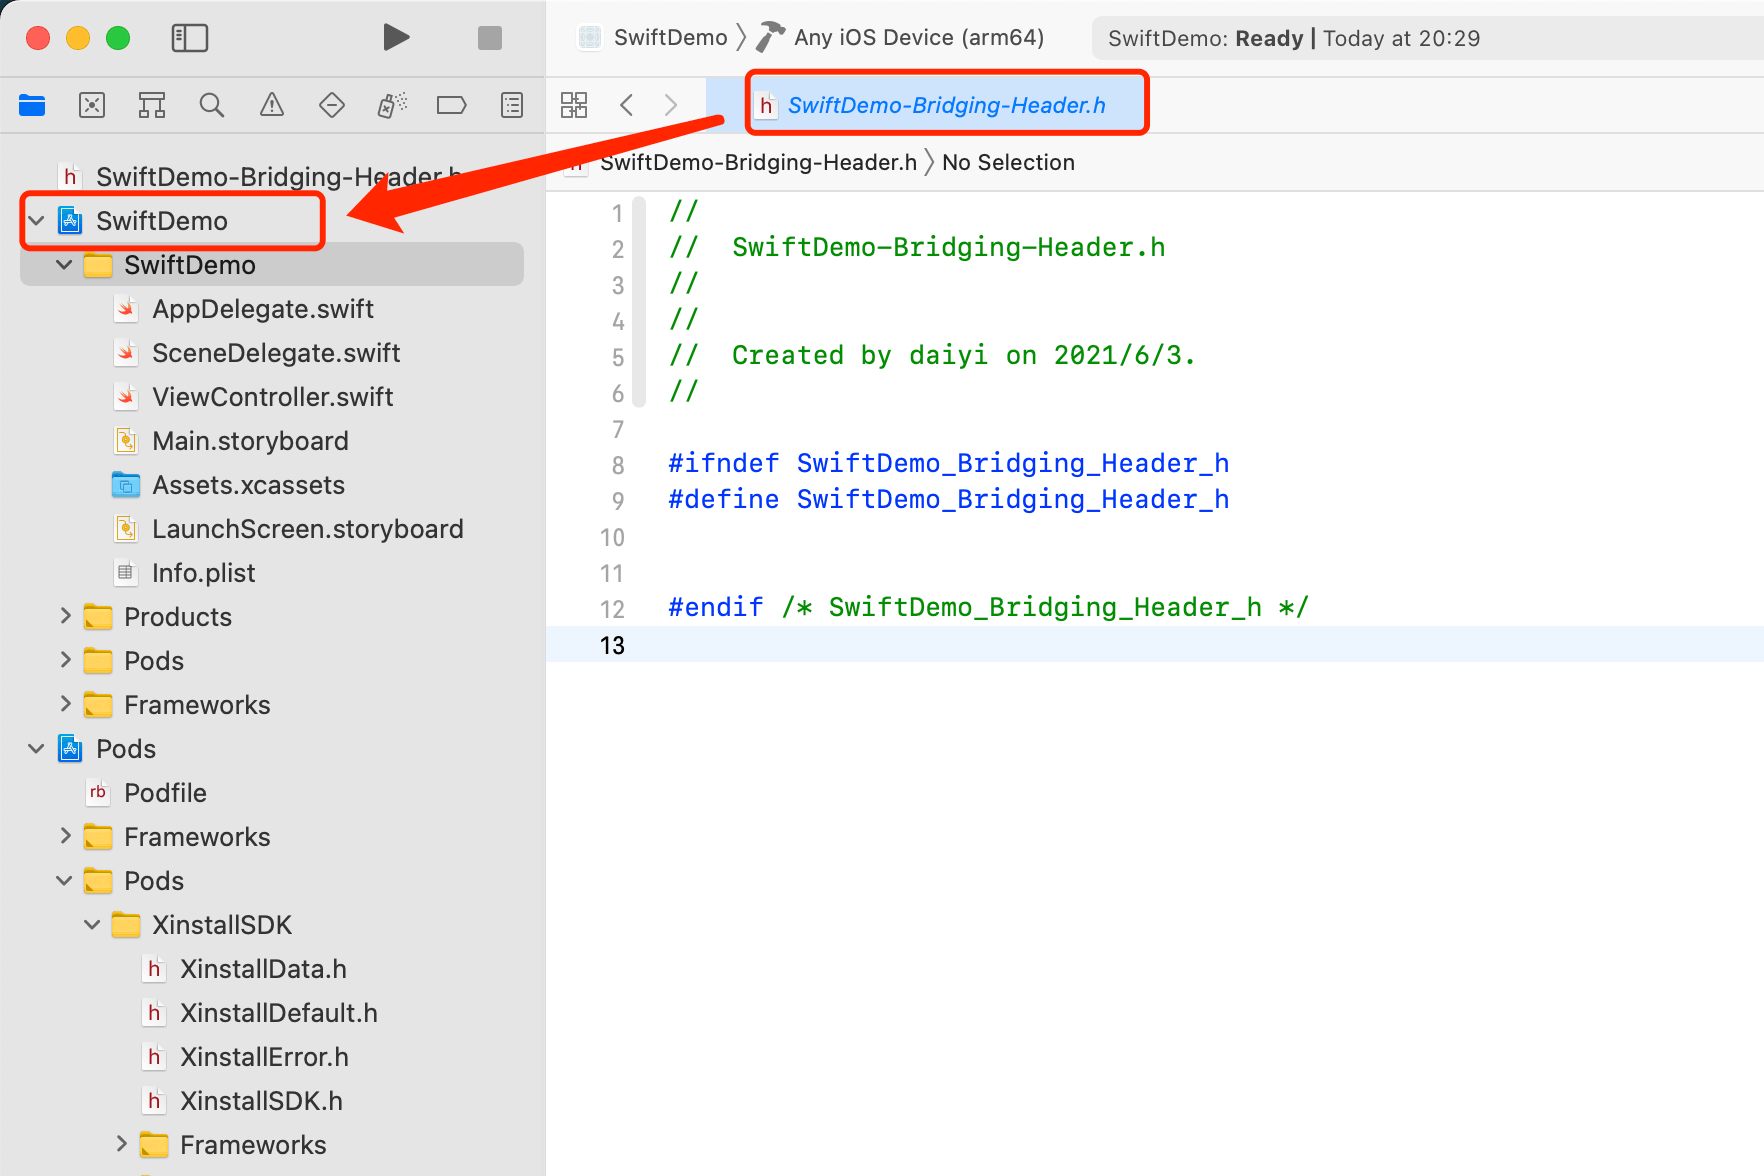Open XinstallSDK.h

pos(261,1101)
